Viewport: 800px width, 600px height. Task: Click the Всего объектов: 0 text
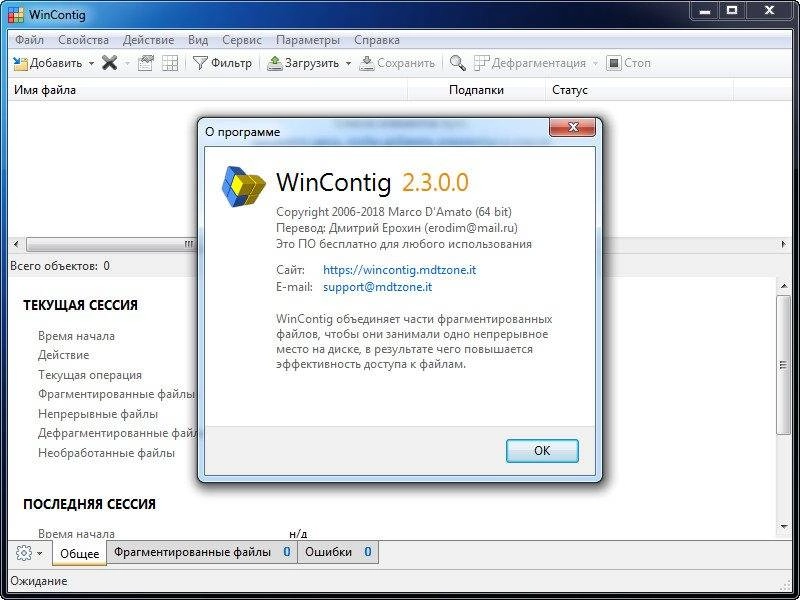pyautogui.click(x=60, y=266)
